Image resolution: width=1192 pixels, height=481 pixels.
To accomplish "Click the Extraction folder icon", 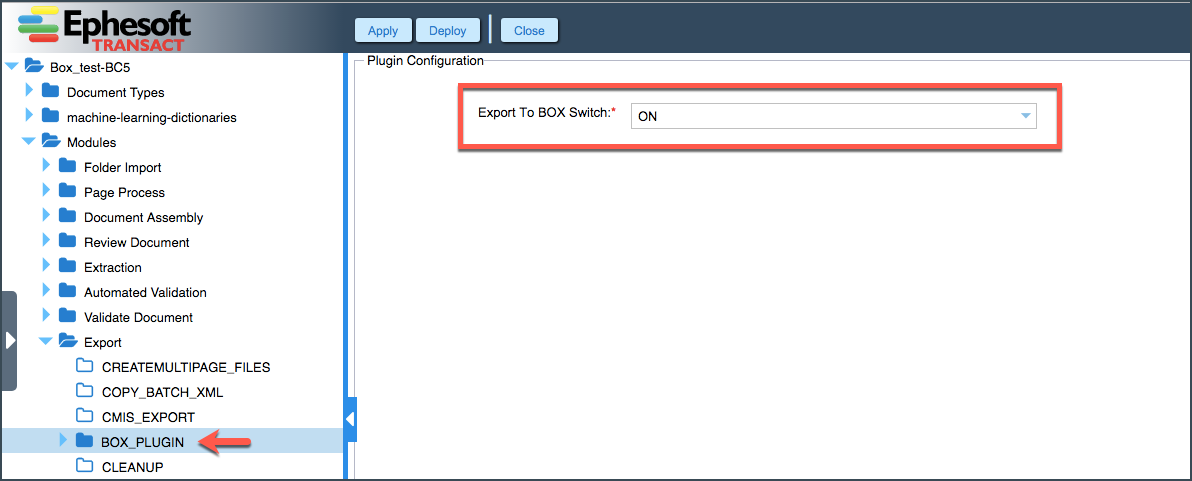I will pyautogui.click(x=68, y=267).
